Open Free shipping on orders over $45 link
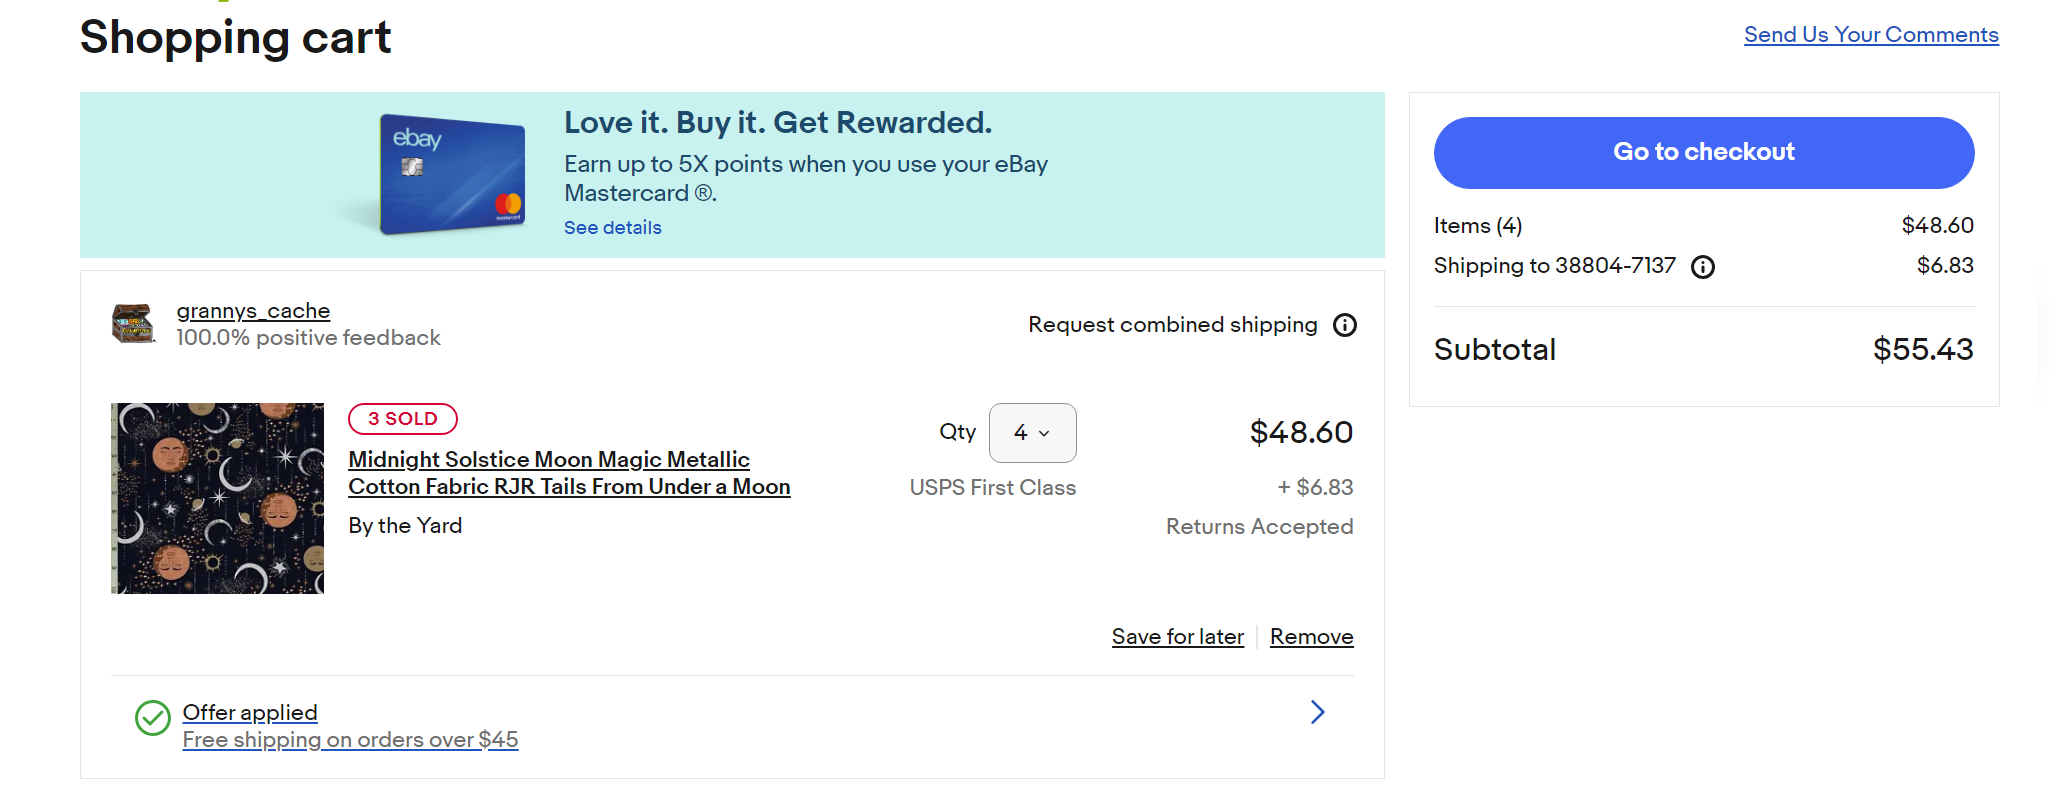2049x799 pixels. point(350,740)
